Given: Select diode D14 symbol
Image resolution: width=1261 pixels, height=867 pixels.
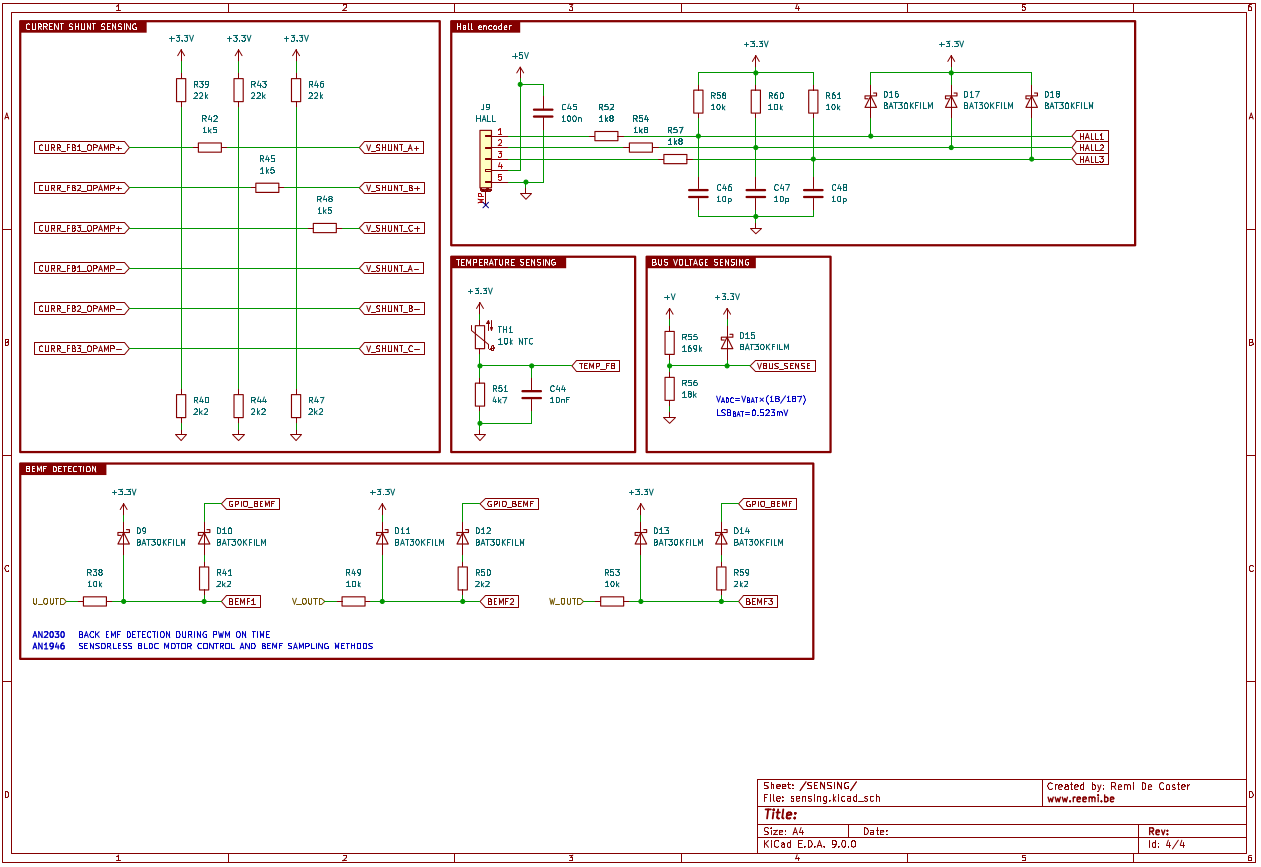Looking at the screenshot, I should click(x=721, y=538).
